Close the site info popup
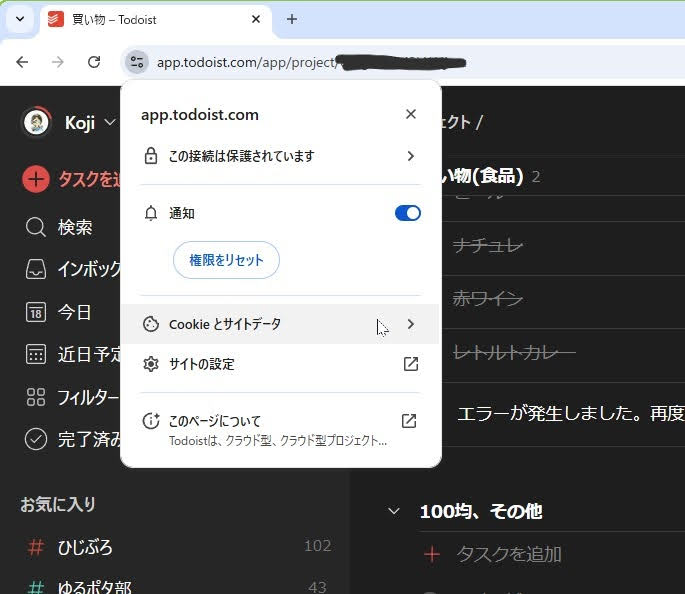 coord(410,114)
